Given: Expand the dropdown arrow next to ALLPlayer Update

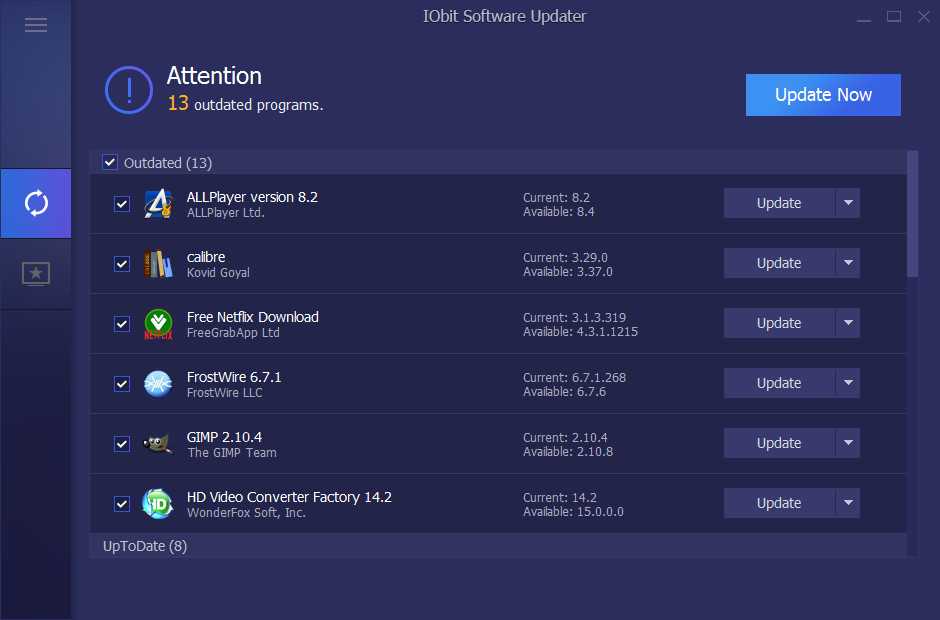Looking at the screenshot, I should [848, 203].
